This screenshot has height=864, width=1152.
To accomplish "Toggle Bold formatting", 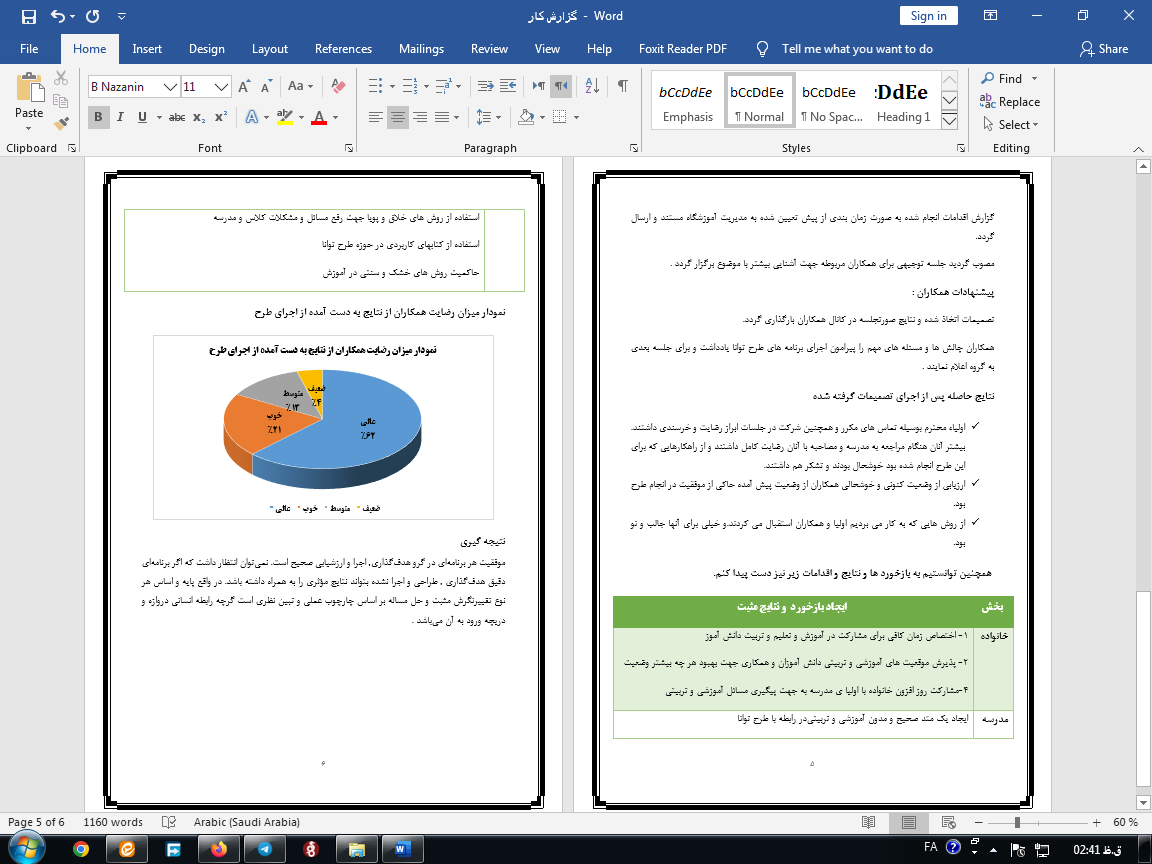I will (98, 118).
